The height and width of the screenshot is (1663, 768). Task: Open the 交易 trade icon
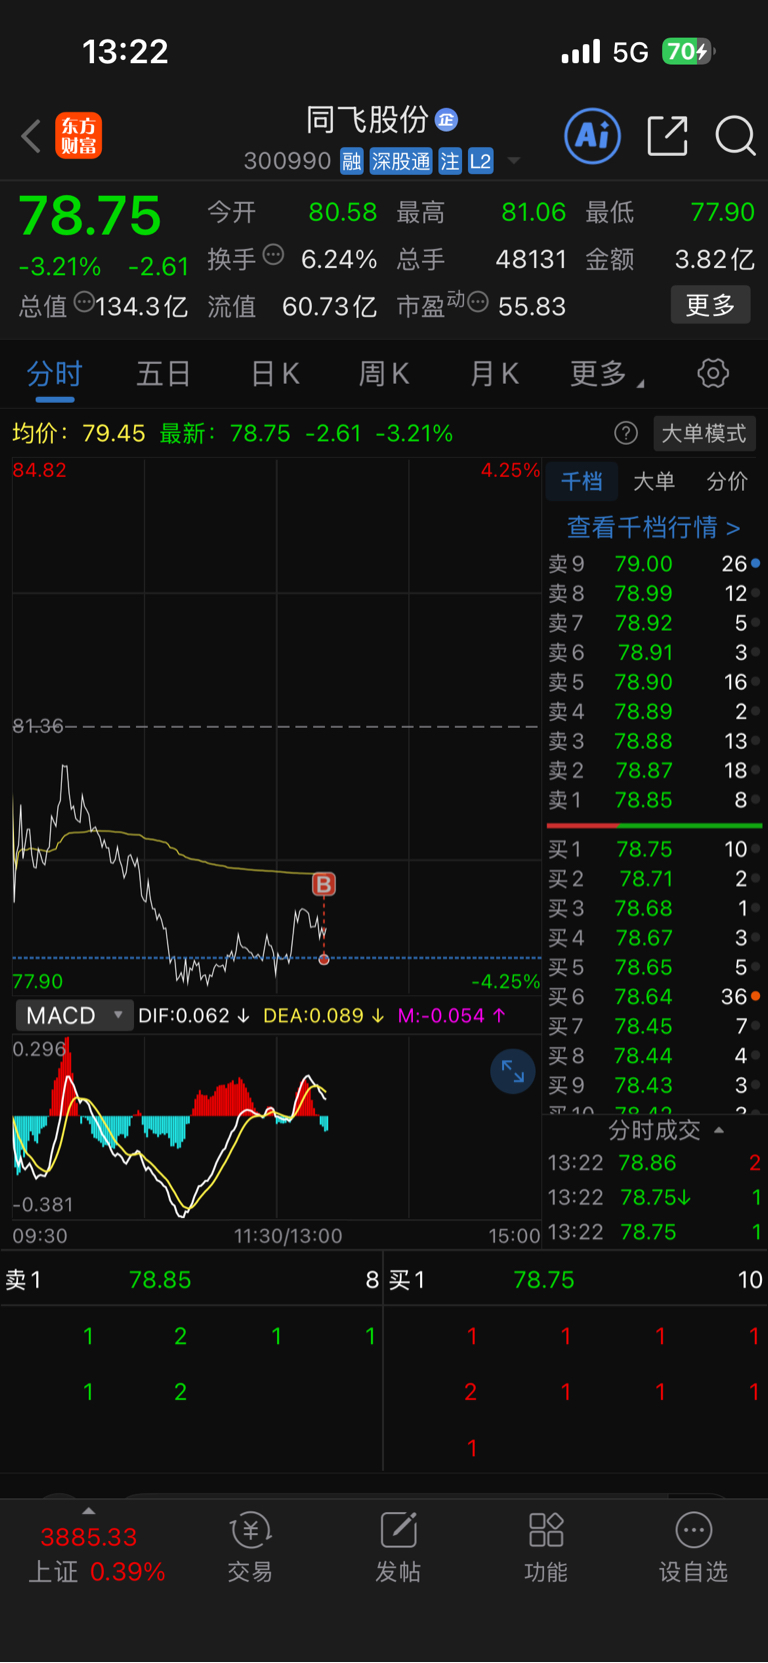tap(250, 1548)
